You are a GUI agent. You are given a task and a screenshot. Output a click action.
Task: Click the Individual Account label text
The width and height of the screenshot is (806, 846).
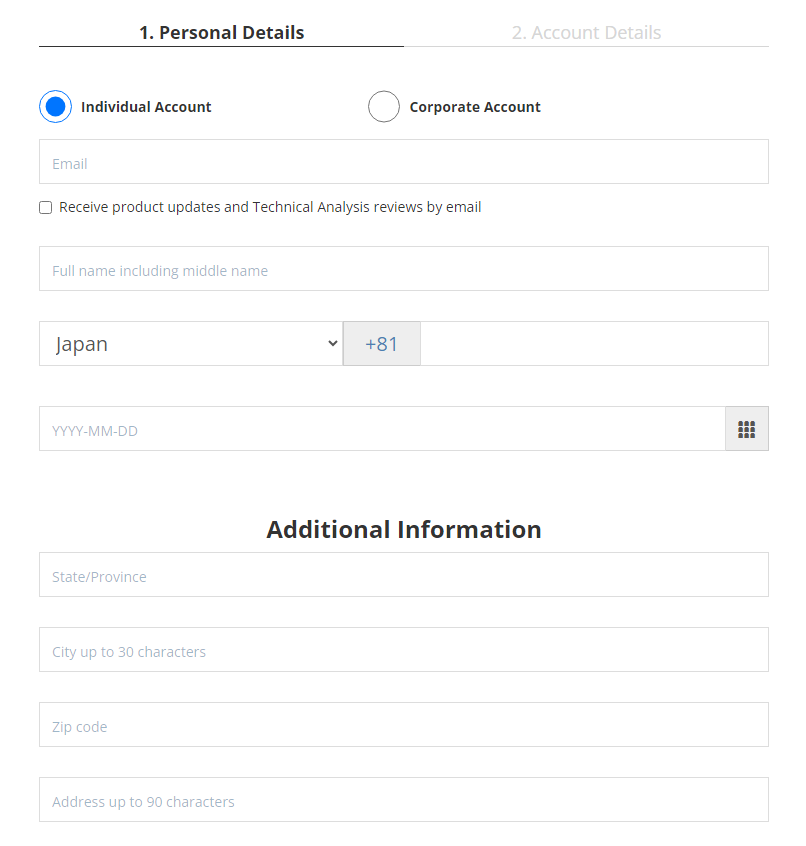click(146, 107)
